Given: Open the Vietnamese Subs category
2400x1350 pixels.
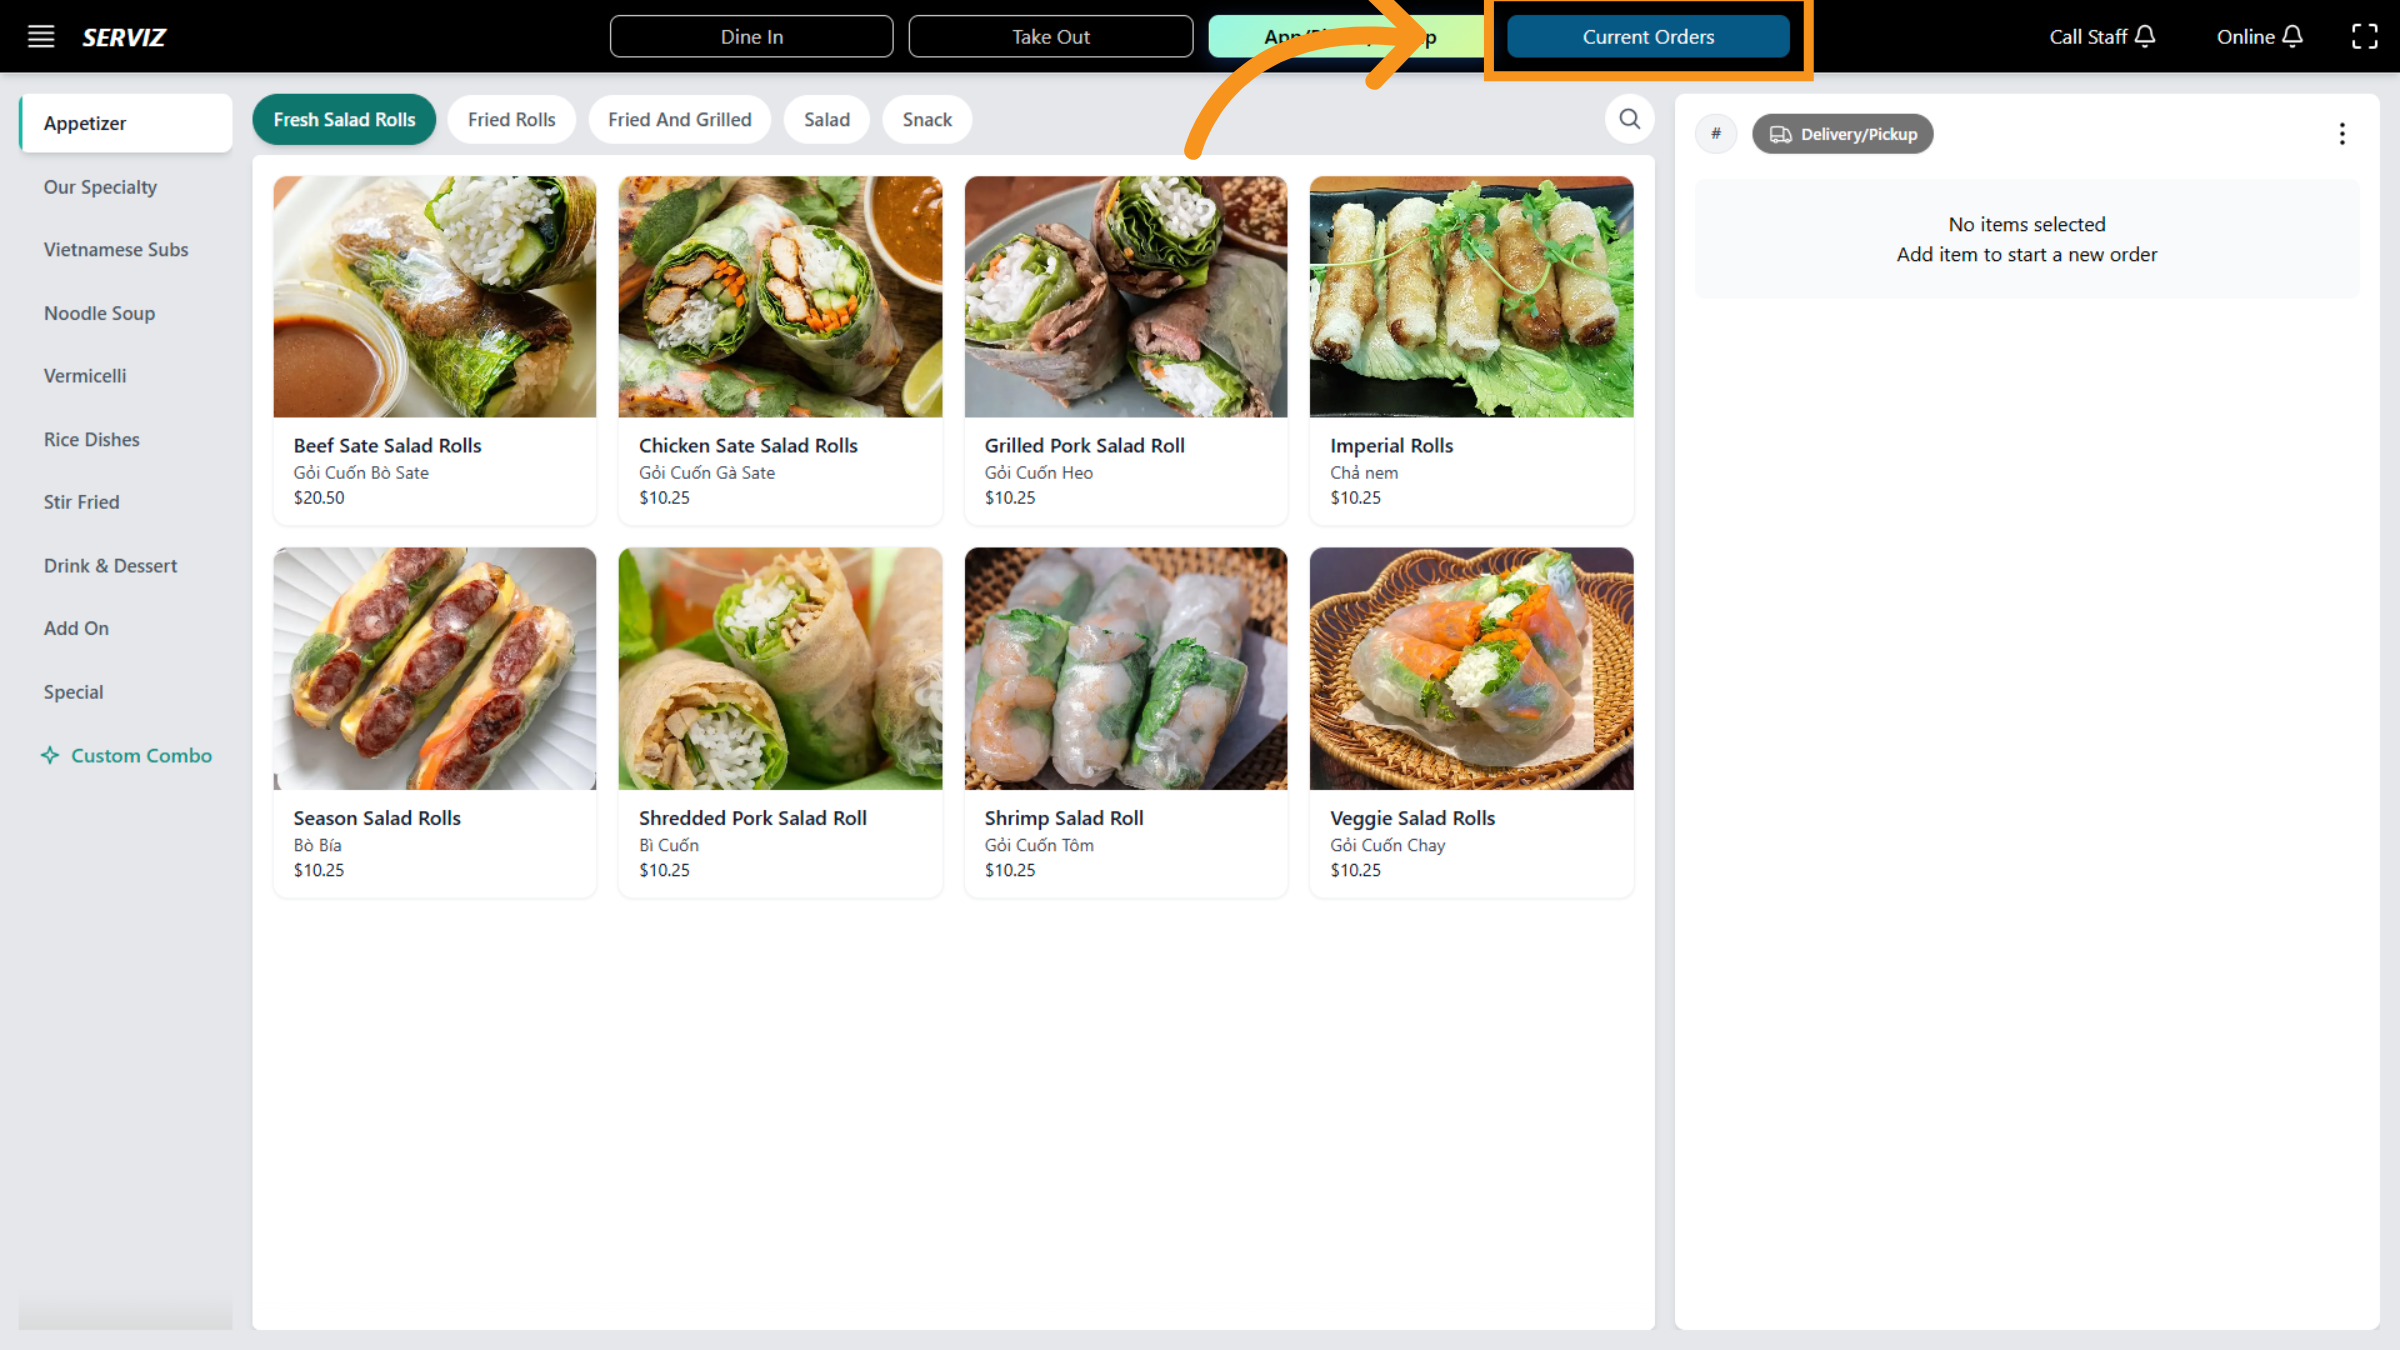Looking at the screenshot, I should pyautogui.click(x=116, y=250).
